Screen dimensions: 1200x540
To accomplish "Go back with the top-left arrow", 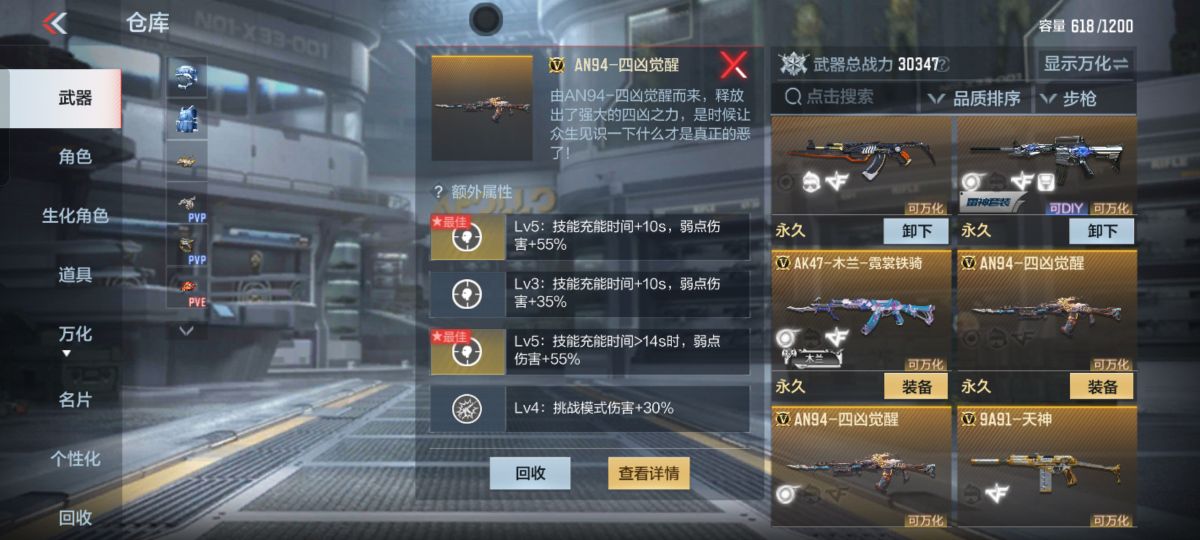I will 56,23.
